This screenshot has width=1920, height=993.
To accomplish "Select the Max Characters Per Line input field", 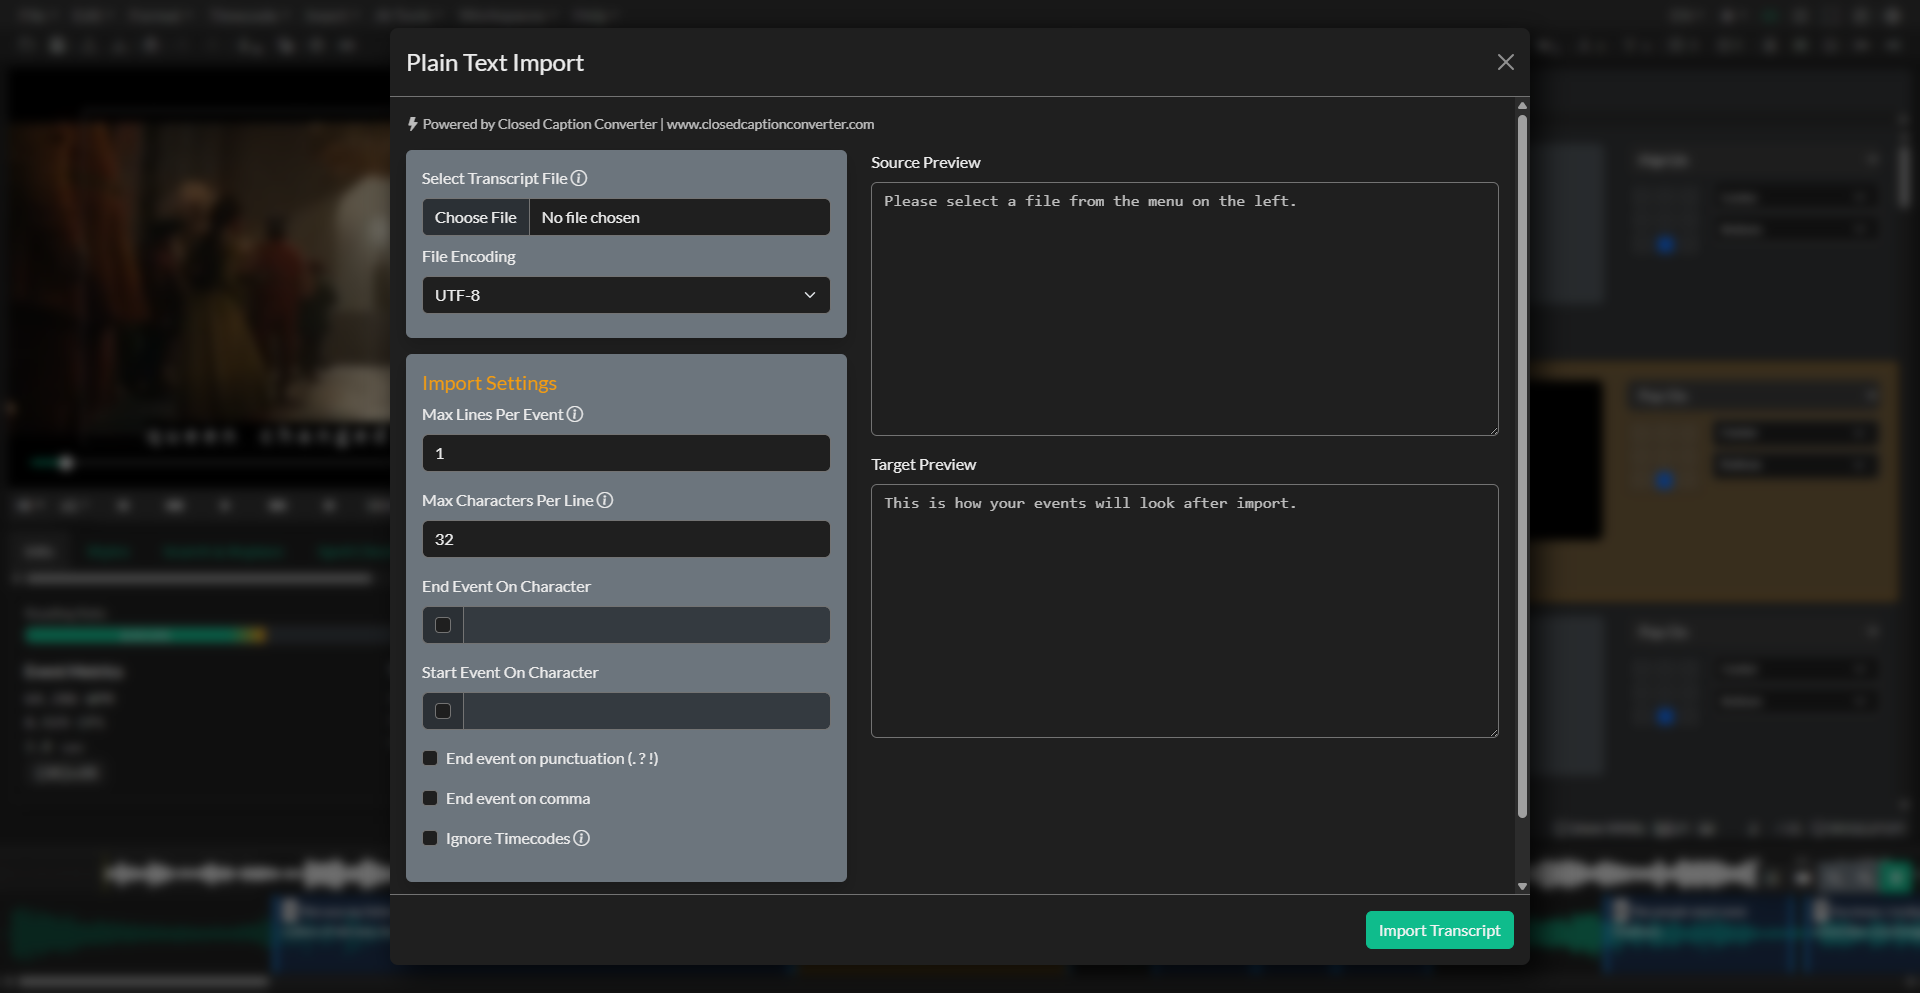I will [x=625, y=539].
